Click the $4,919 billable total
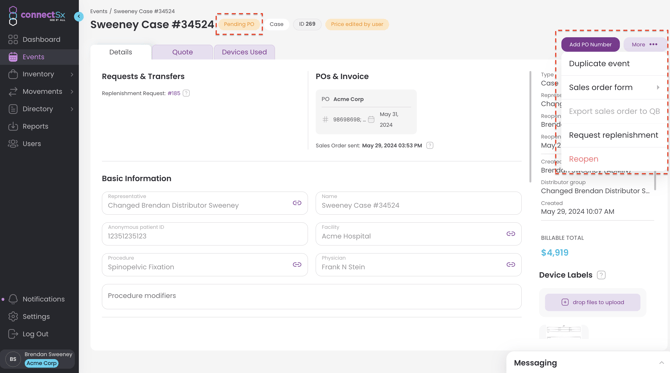The height and width of the screenshot is (373, 670). point(555,253)
